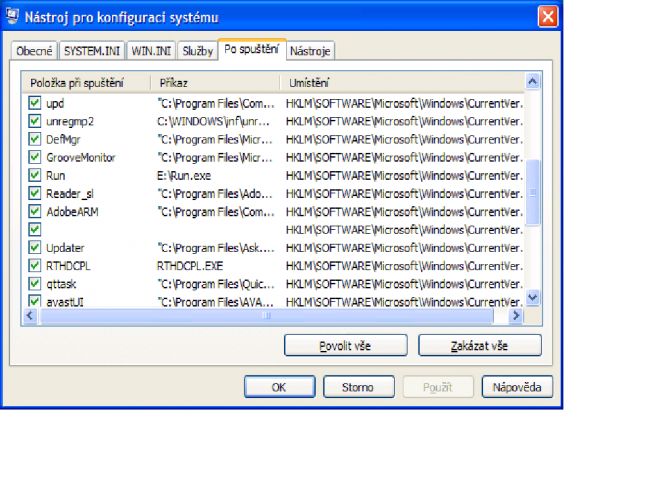
Task: Click the AdobeARM item name
Action: click(72, 212)
